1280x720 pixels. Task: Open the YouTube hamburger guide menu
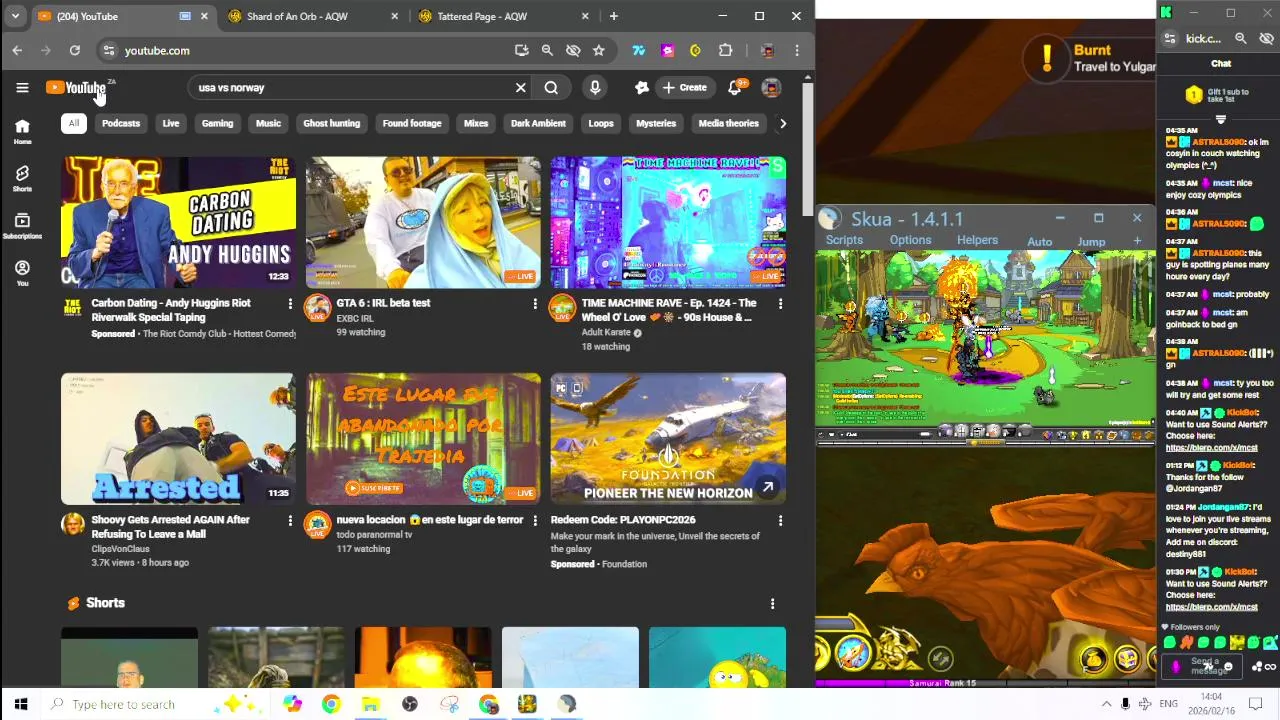(x=22, y=88)
